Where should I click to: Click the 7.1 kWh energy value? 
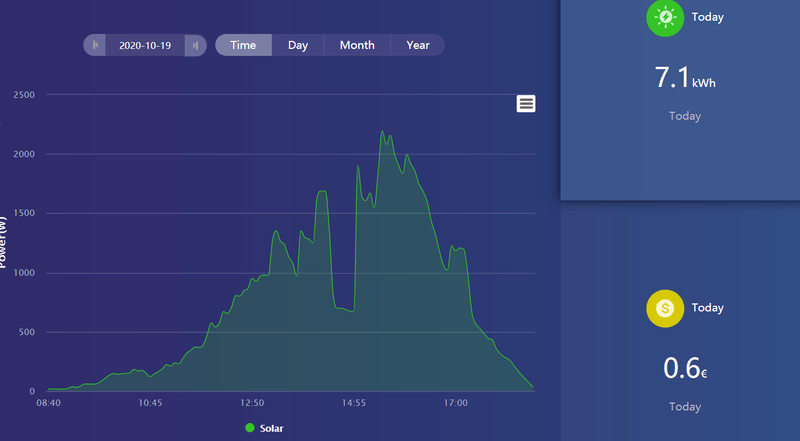[x=685, y=78]
